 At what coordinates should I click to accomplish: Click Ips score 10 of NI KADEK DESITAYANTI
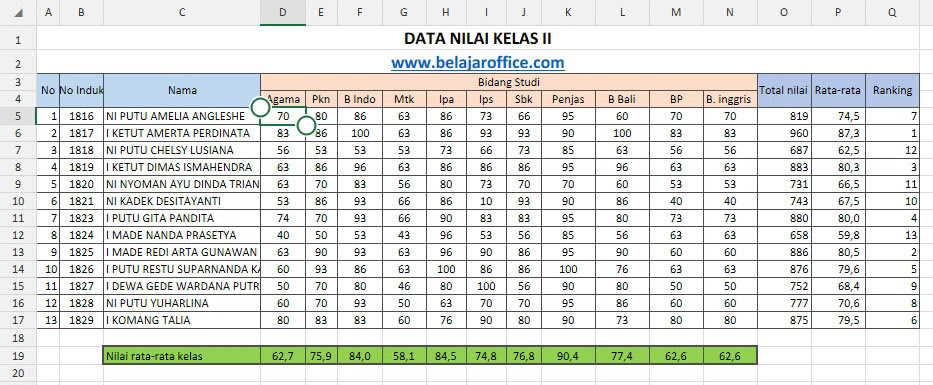[x=486, y=201]
